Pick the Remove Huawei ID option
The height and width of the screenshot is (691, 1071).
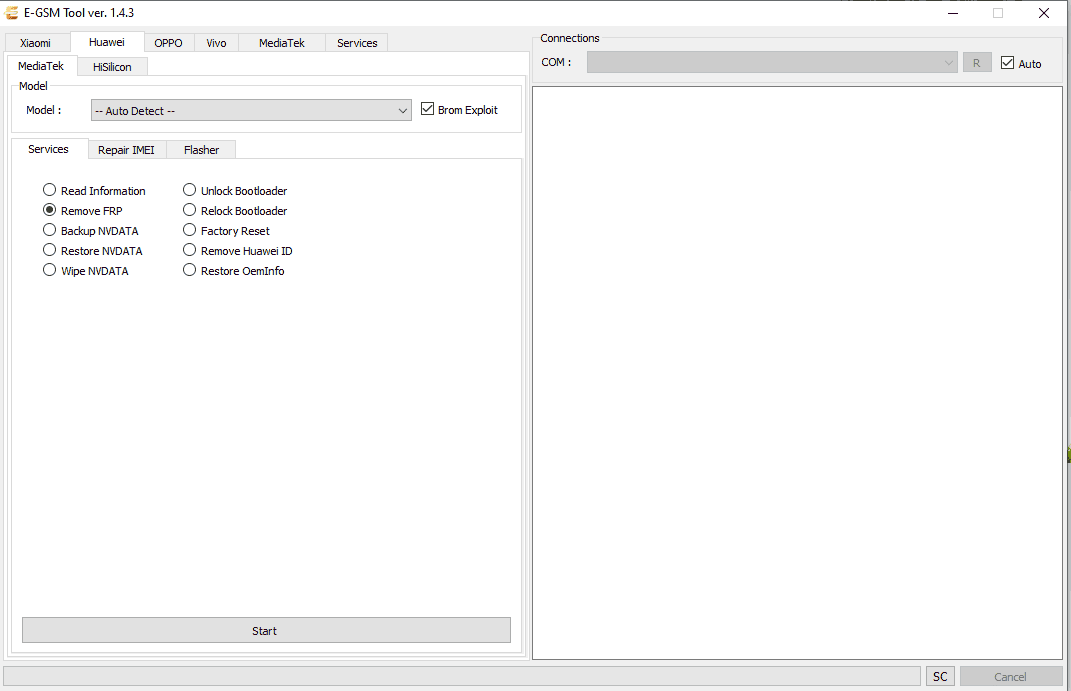[x=238, y=251]
